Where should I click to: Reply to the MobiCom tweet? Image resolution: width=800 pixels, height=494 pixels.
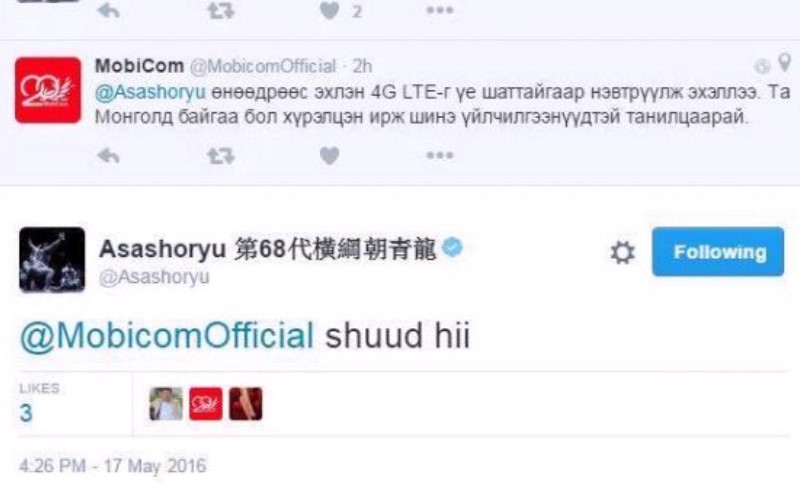point(108,156)
